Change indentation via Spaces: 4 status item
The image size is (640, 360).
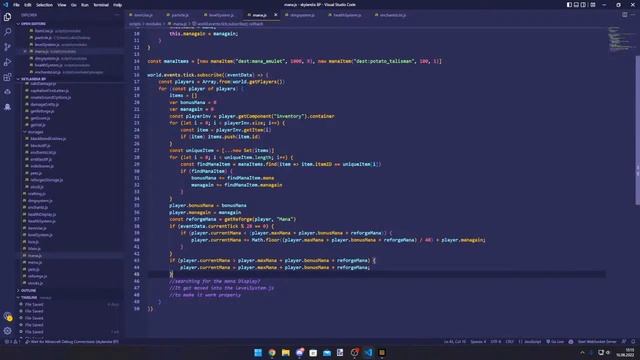(478, 342)
